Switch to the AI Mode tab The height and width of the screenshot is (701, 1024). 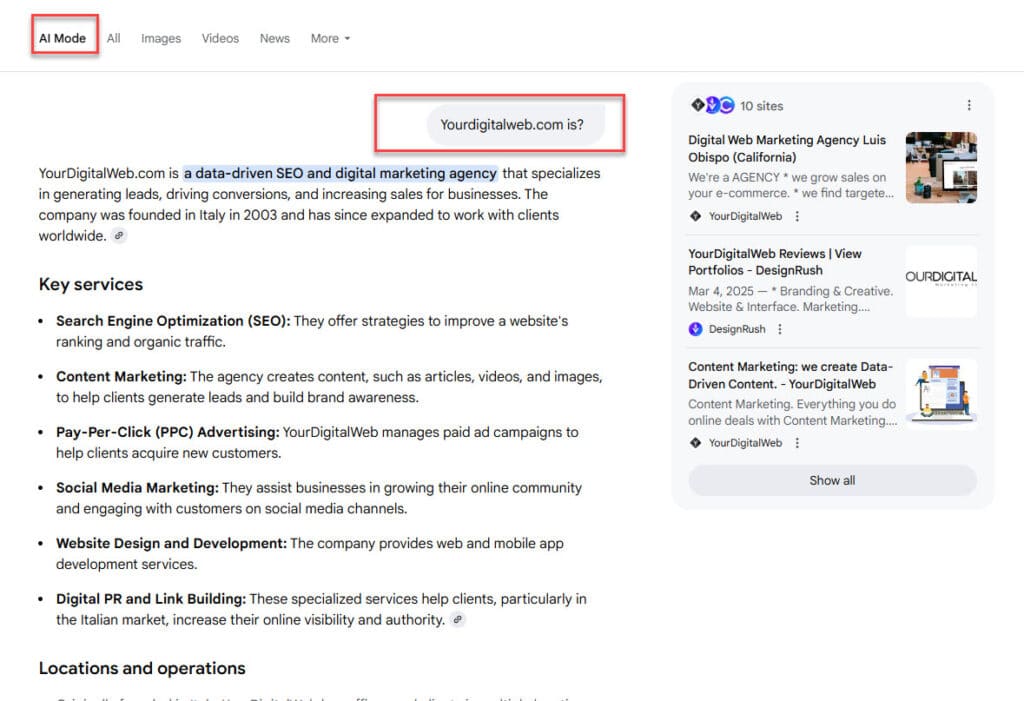click(63, 39)
